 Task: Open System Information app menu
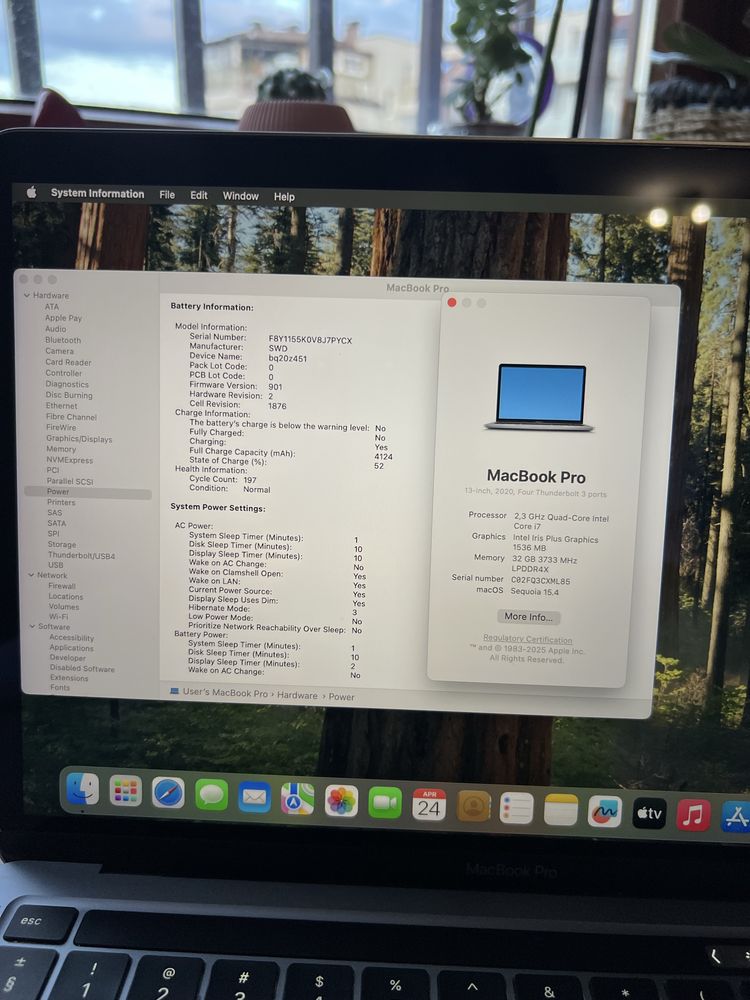(x=98, y=193)
